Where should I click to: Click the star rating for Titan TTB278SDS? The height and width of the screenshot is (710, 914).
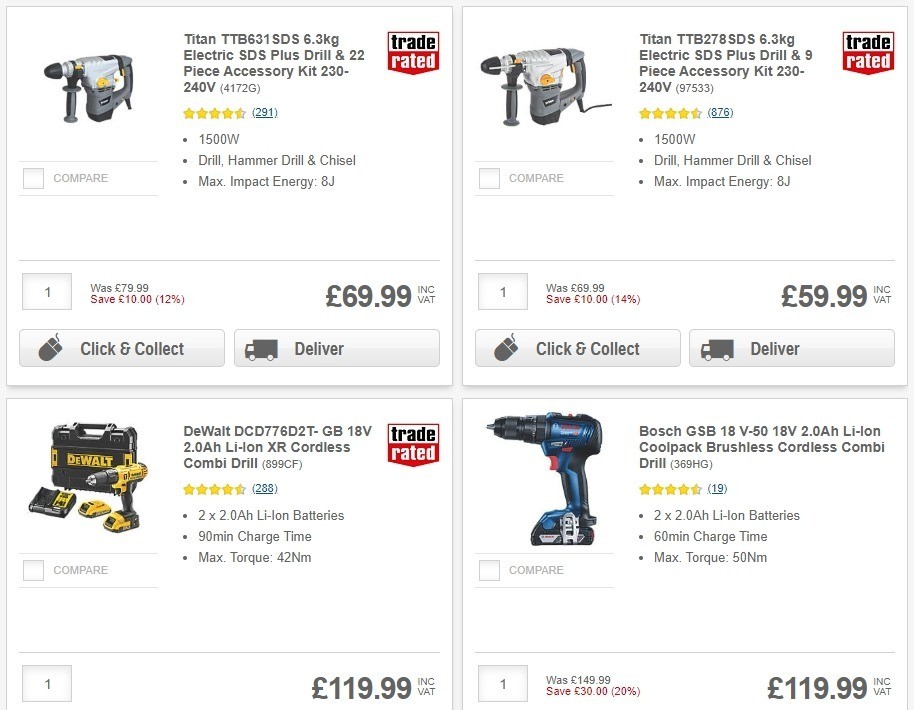670,114
